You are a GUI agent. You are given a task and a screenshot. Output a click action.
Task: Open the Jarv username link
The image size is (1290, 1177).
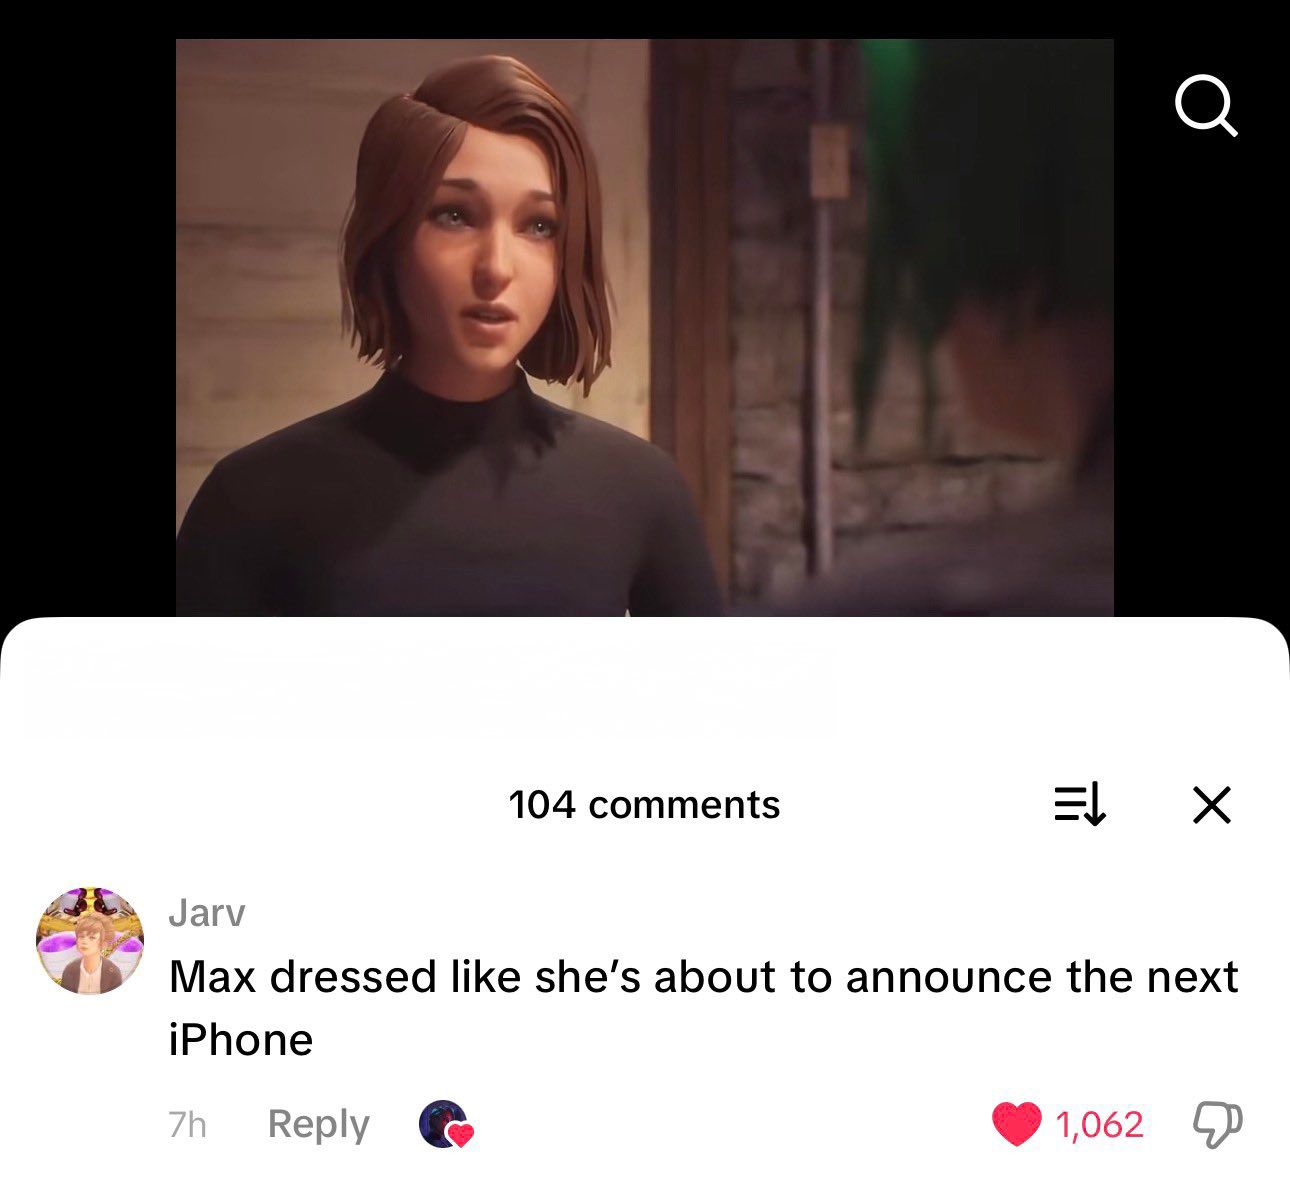tap(207, 912)
